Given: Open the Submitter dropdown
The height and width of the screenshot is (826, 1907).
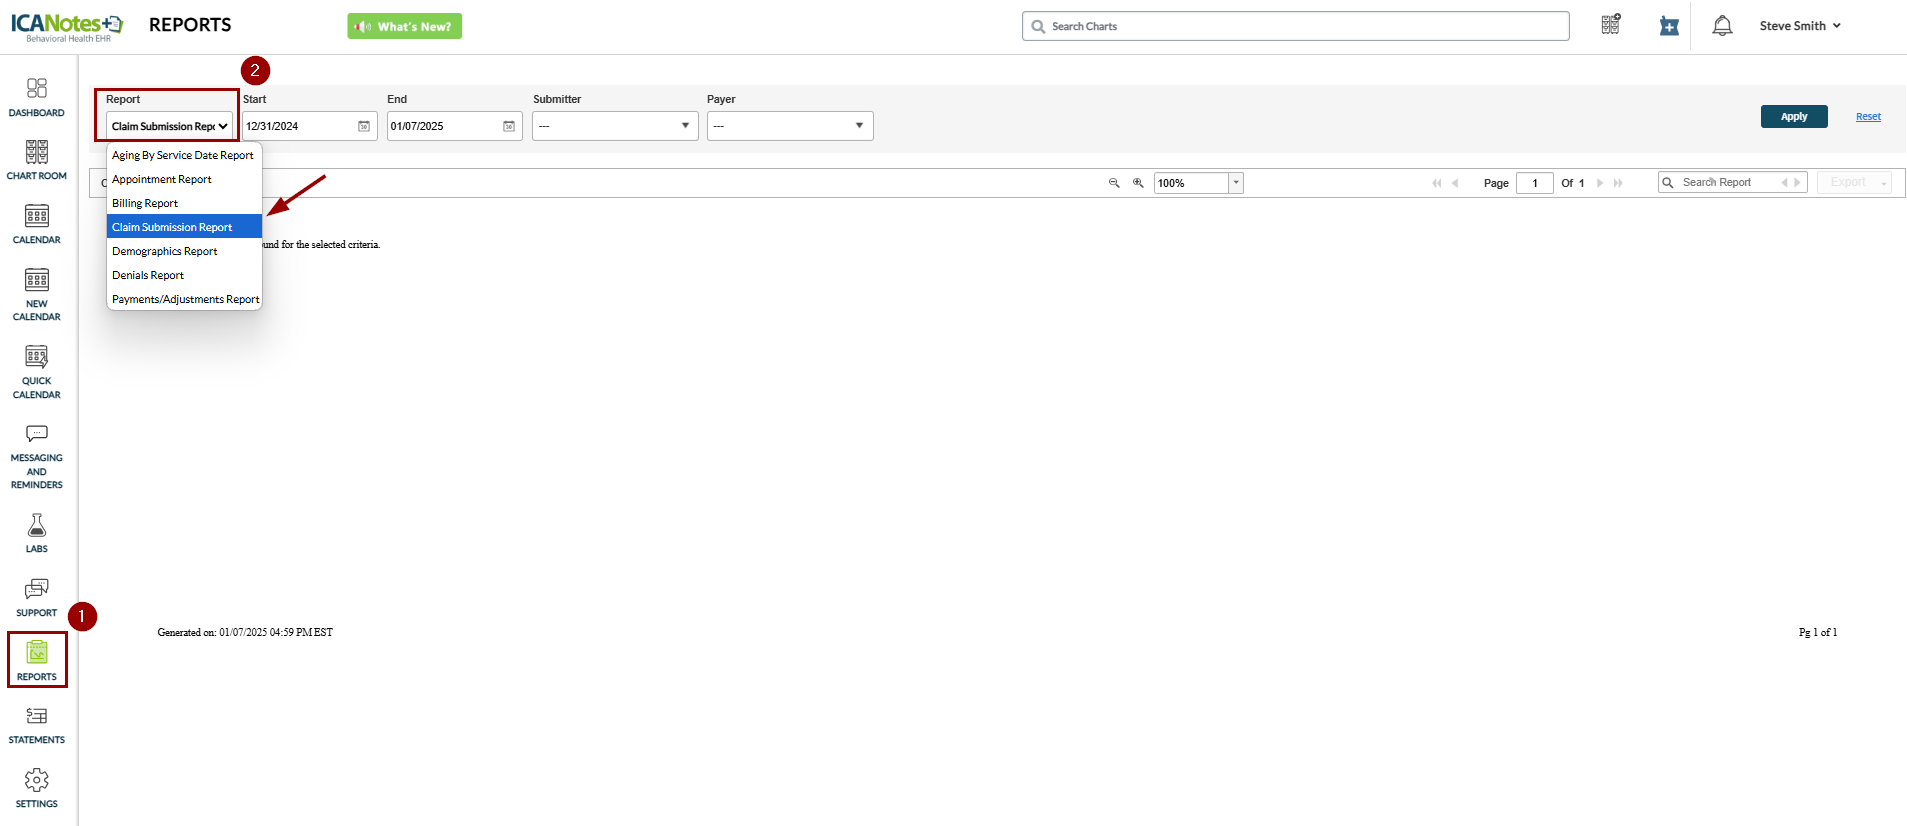Looking at the screenshot, I should (x=615, y=126).
